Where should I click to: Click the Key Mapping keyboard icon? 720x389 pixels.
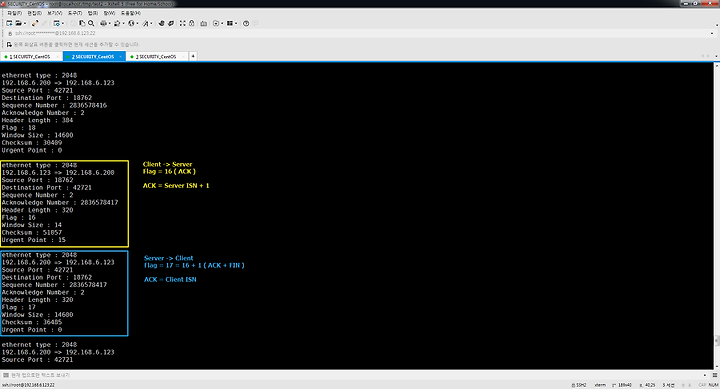coord(203,23)
